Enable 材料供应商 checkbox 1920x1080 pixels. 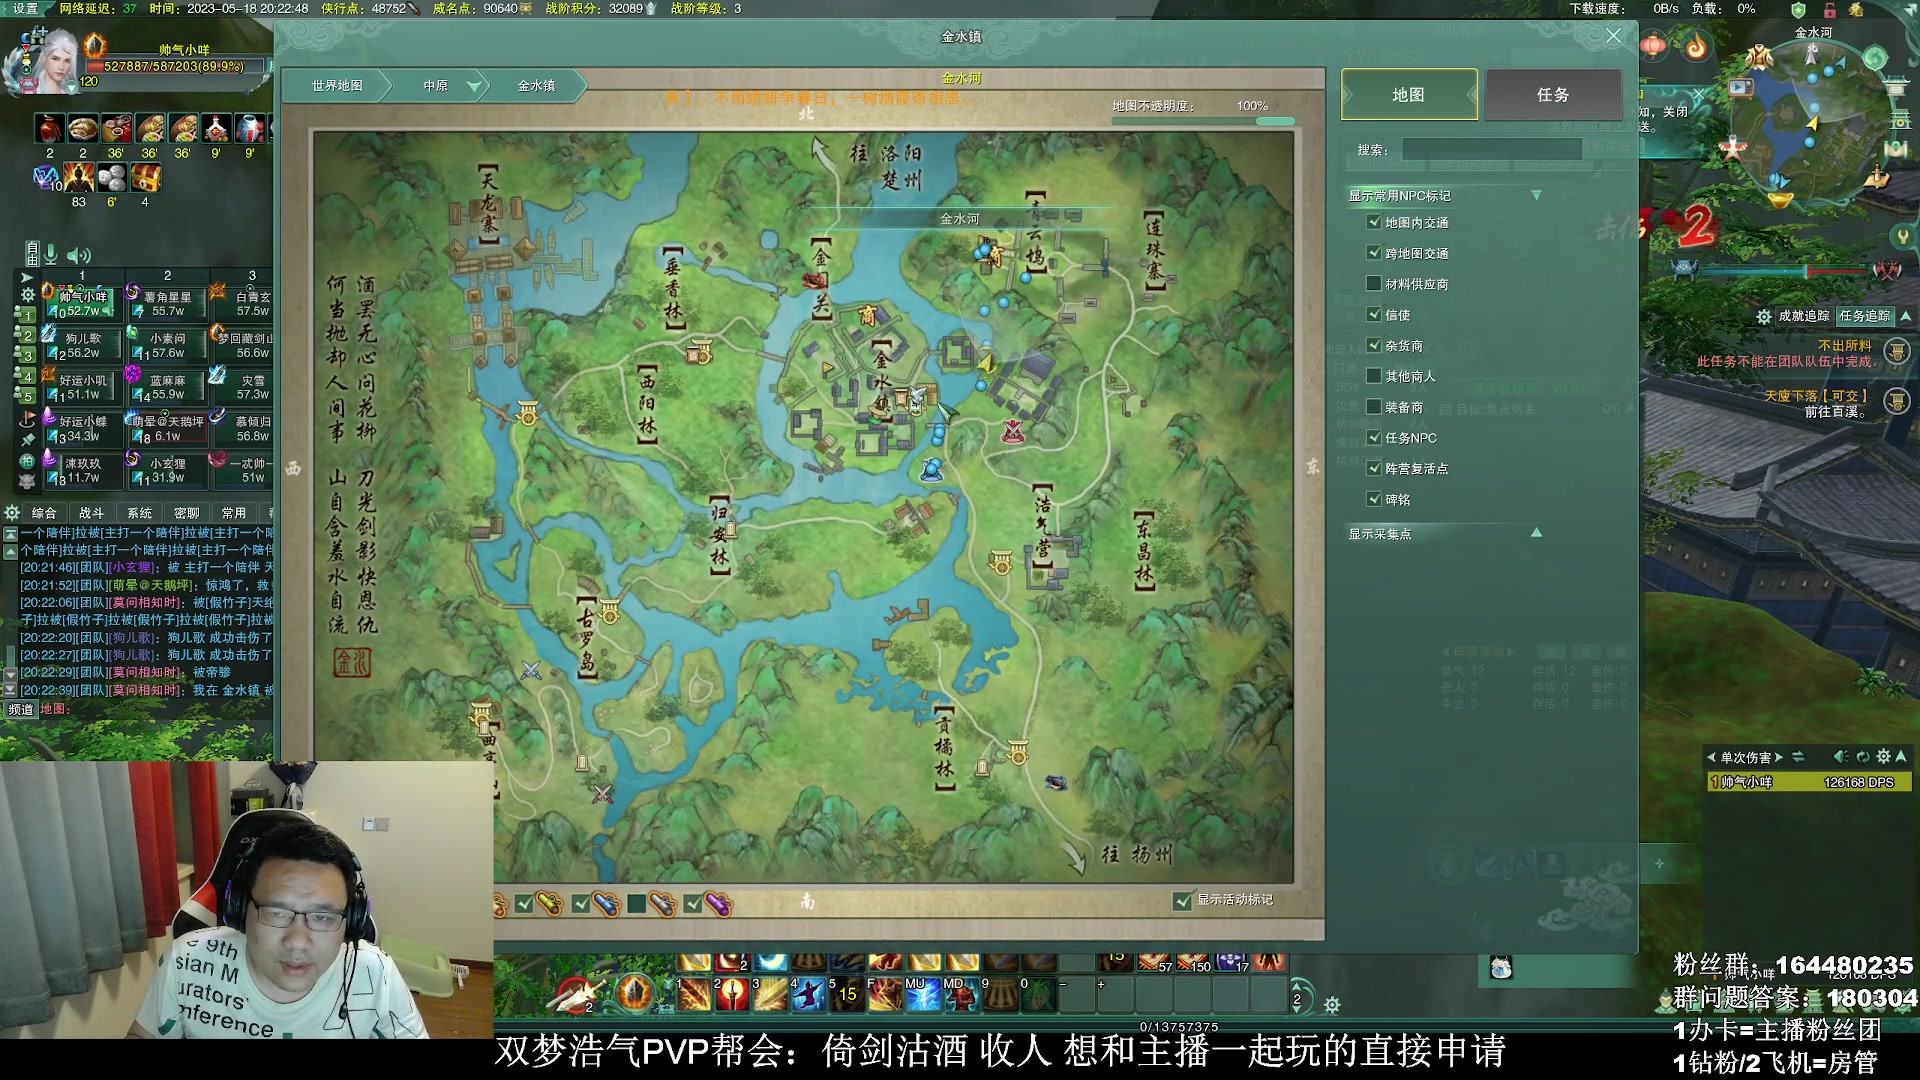(1374, 284)
